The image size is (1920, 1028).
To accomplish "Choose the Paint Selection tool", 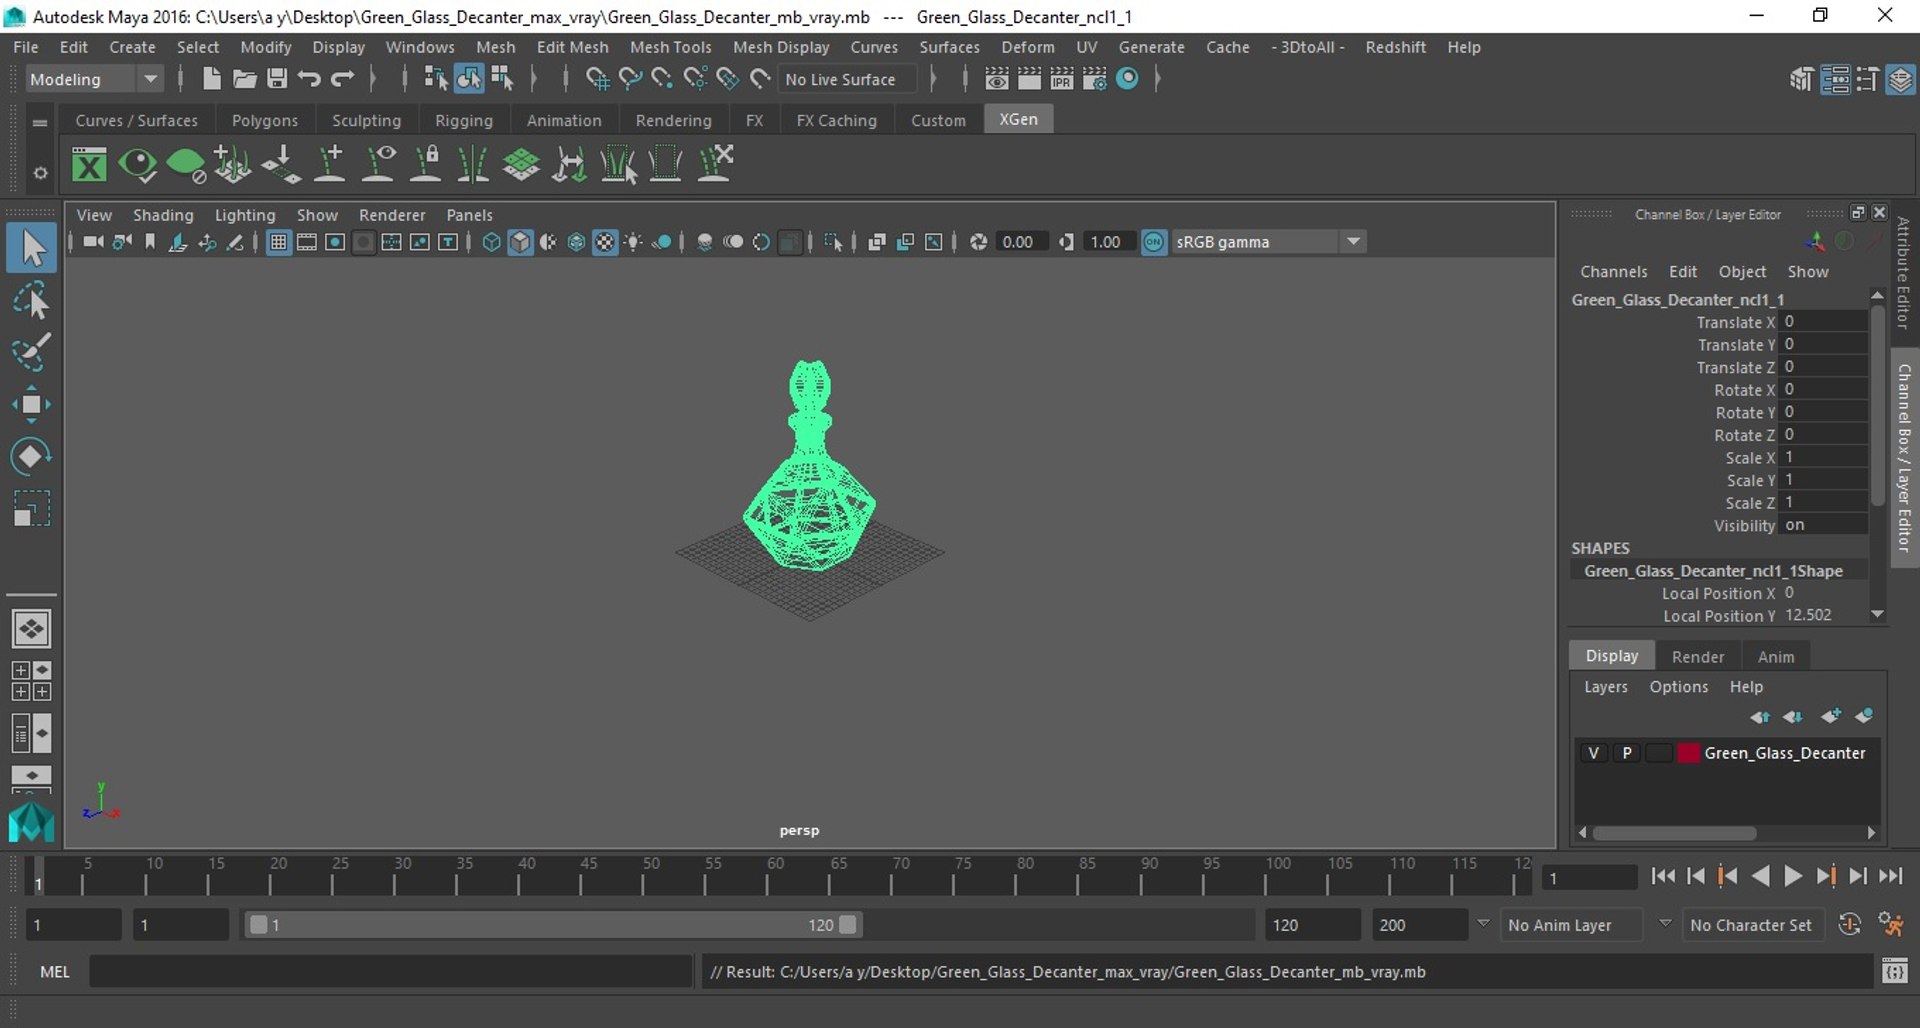I will (31, 352).
